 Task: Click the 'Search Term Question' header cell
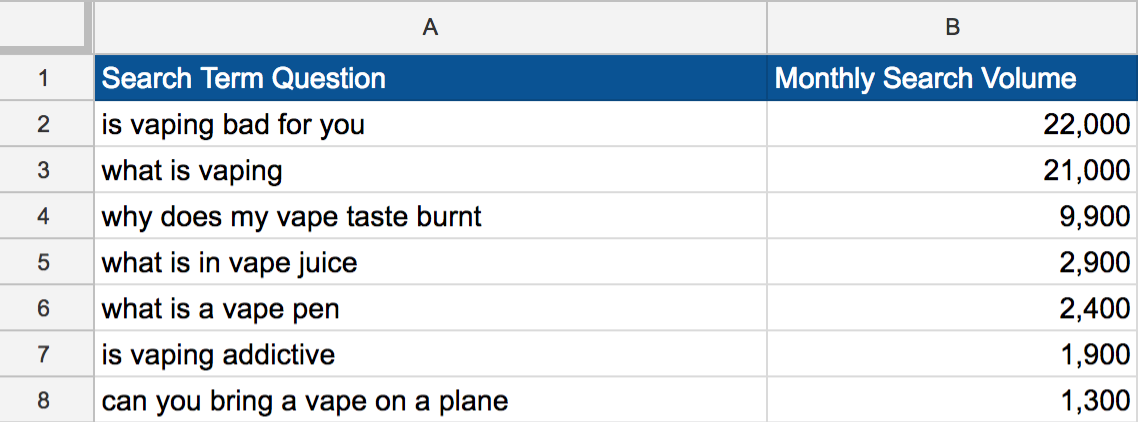pos(430,78)
